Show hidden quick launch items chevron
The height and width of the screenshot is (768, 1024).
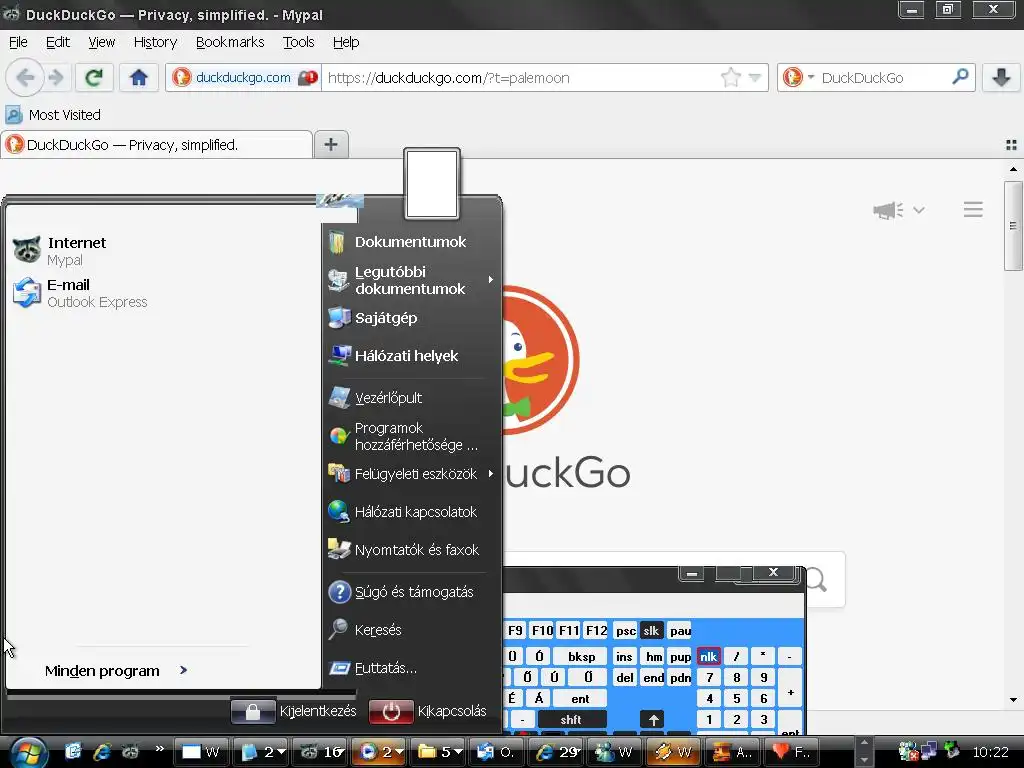pyautogui.click(x=159, y=749)
